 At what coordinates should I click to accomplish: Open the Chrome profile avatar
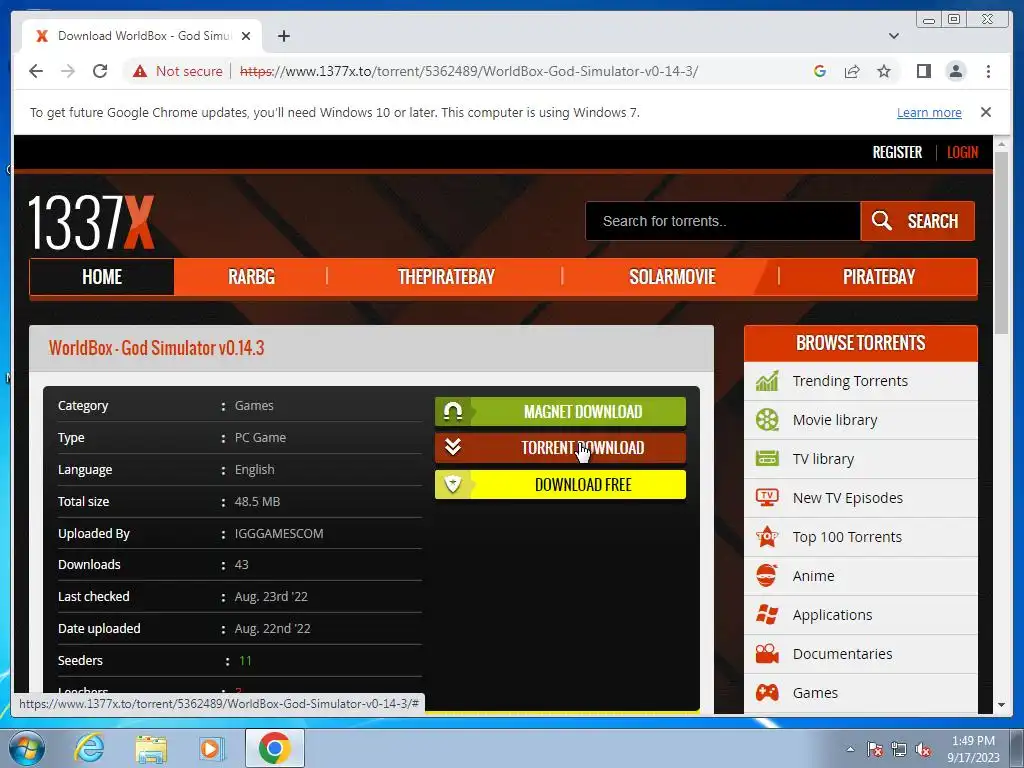coord(955,71)
